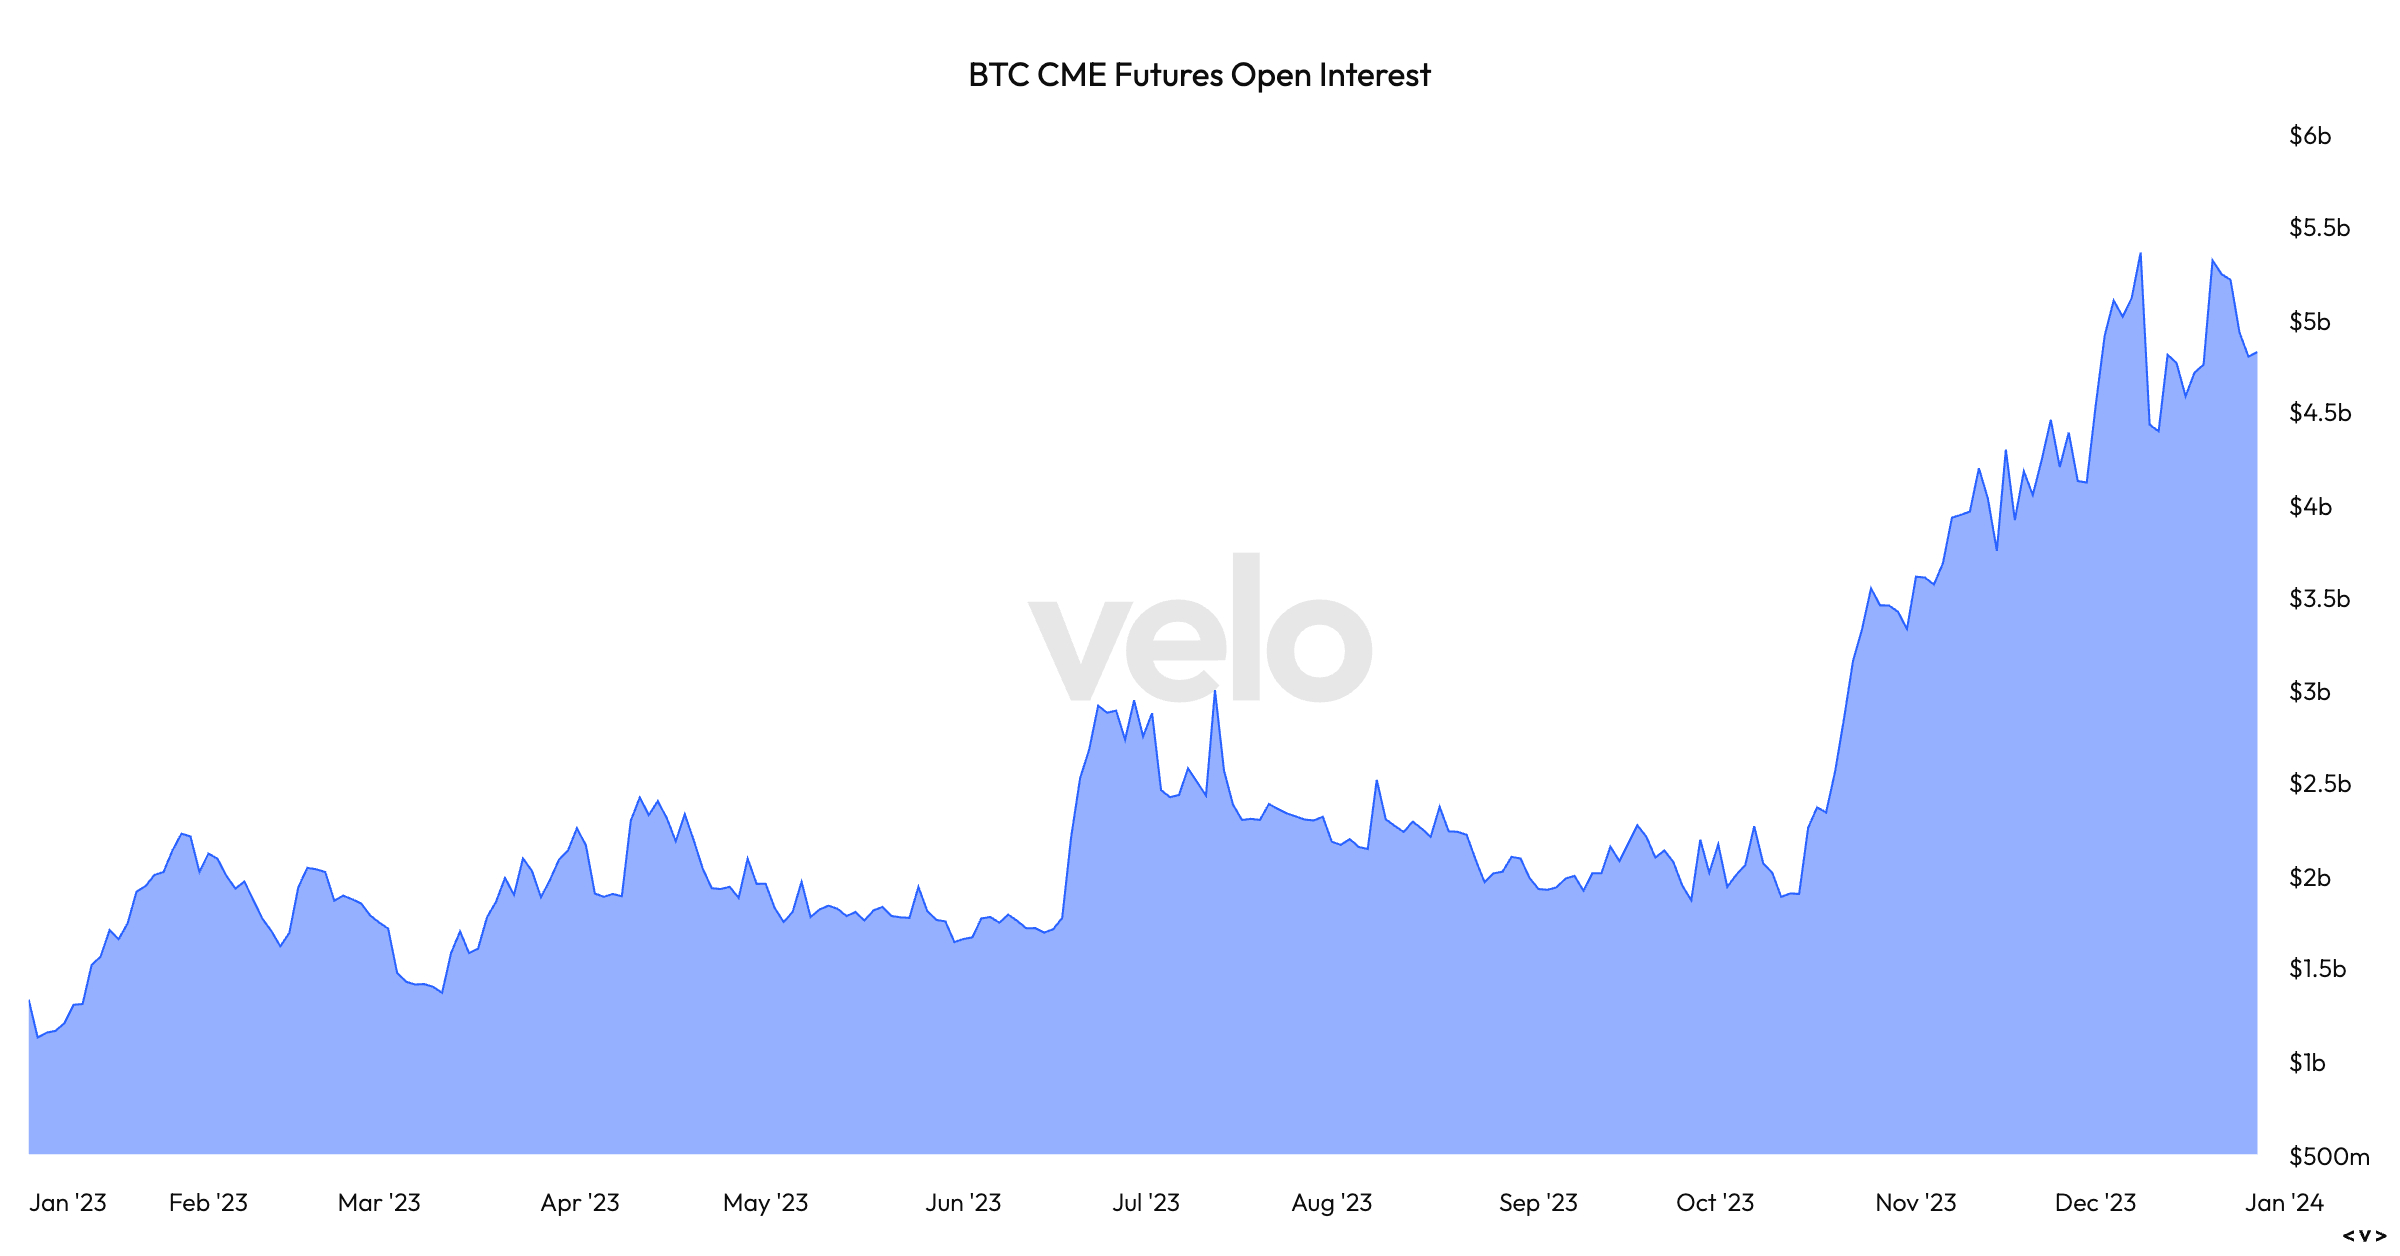Click the $3b y-axis label
The height and width of the screenshot is (1256, 2400).
[2310, 692]
